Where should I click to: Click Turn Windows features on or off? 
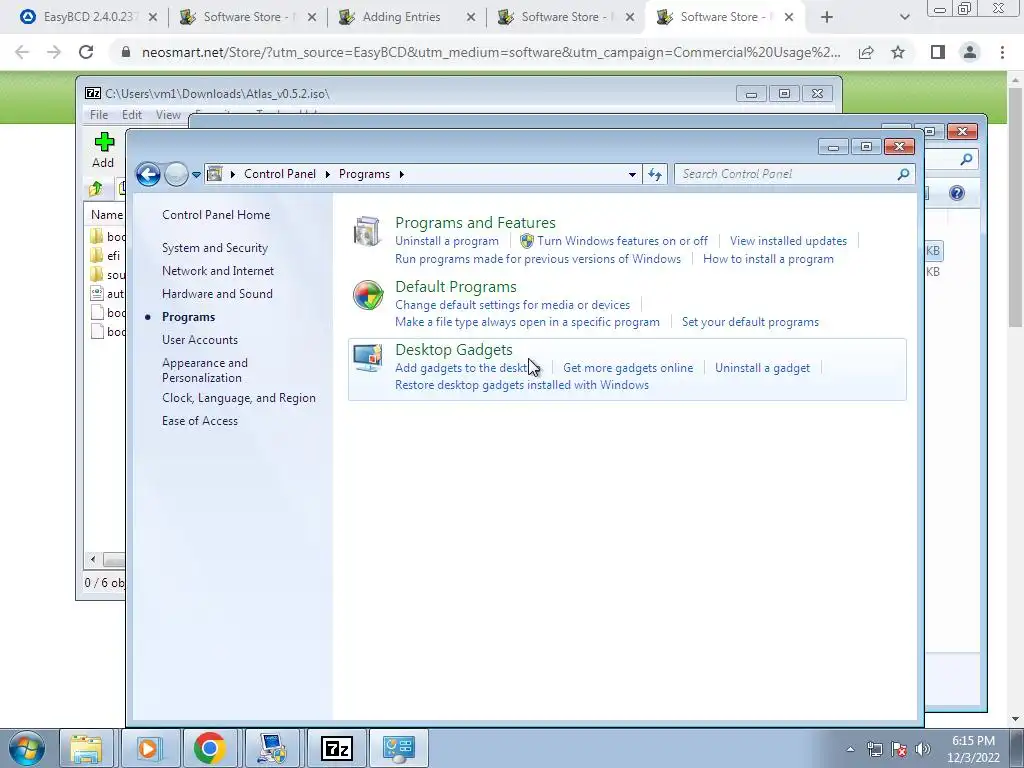622,241
